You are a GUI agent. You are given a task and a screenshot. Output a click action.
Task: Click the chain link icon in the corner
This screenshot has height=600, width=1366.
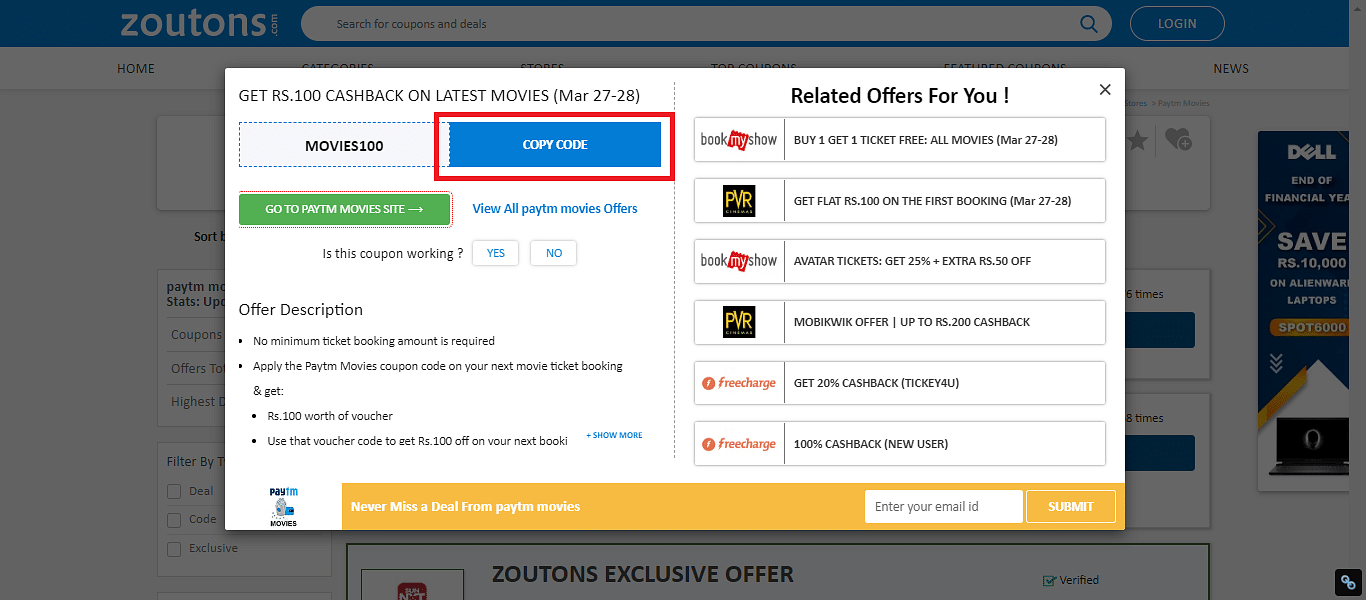[1348, 582]
